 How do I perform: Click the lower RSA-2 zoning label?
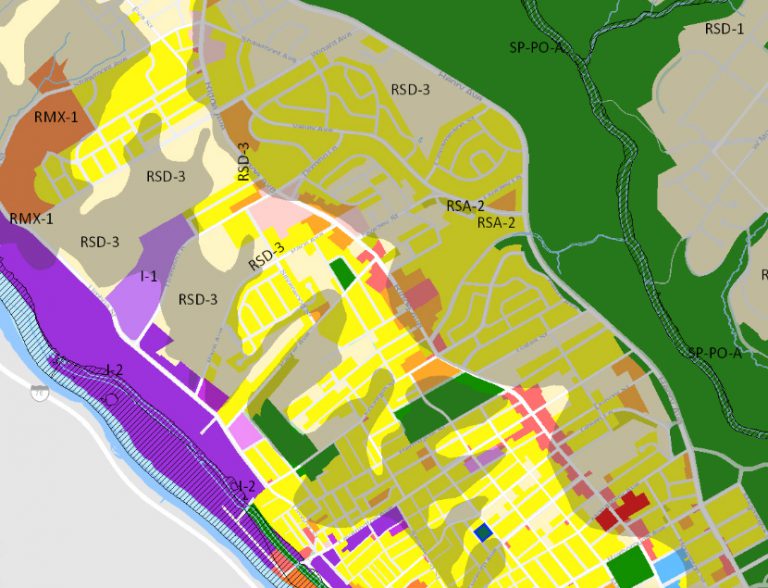(x=496, y=222)
